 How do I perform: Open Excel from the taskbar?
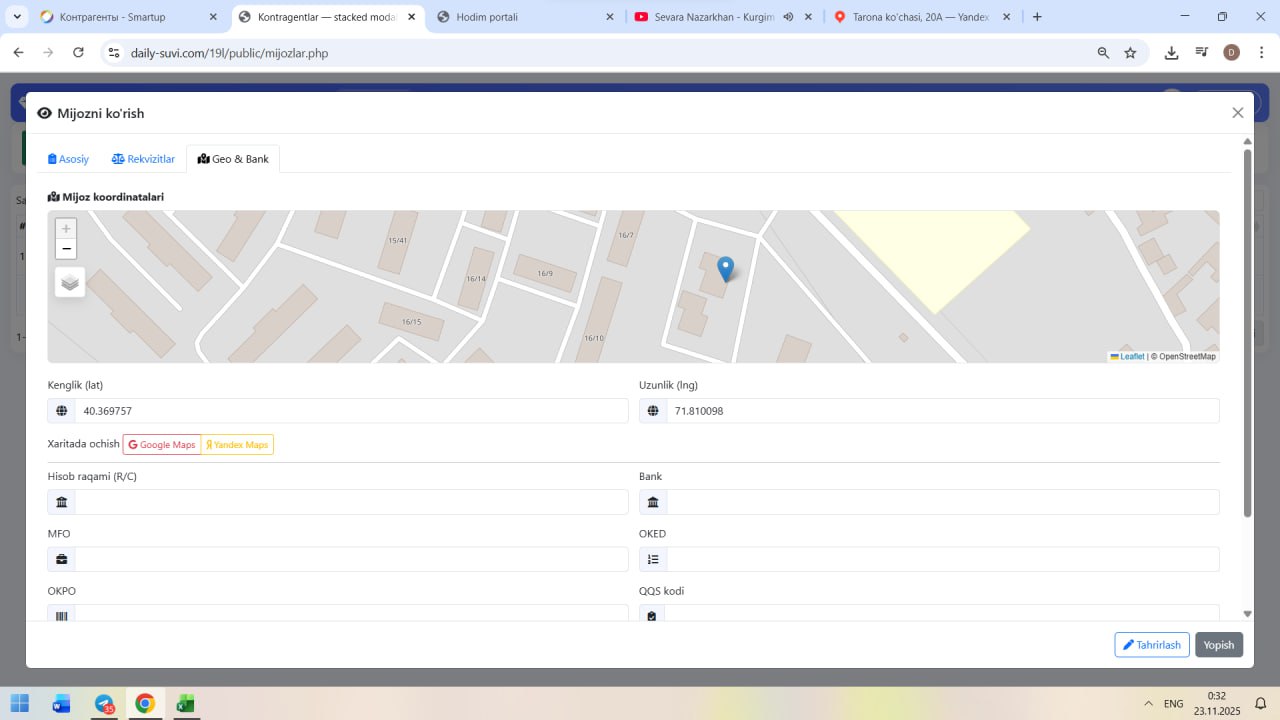point(185,704)
